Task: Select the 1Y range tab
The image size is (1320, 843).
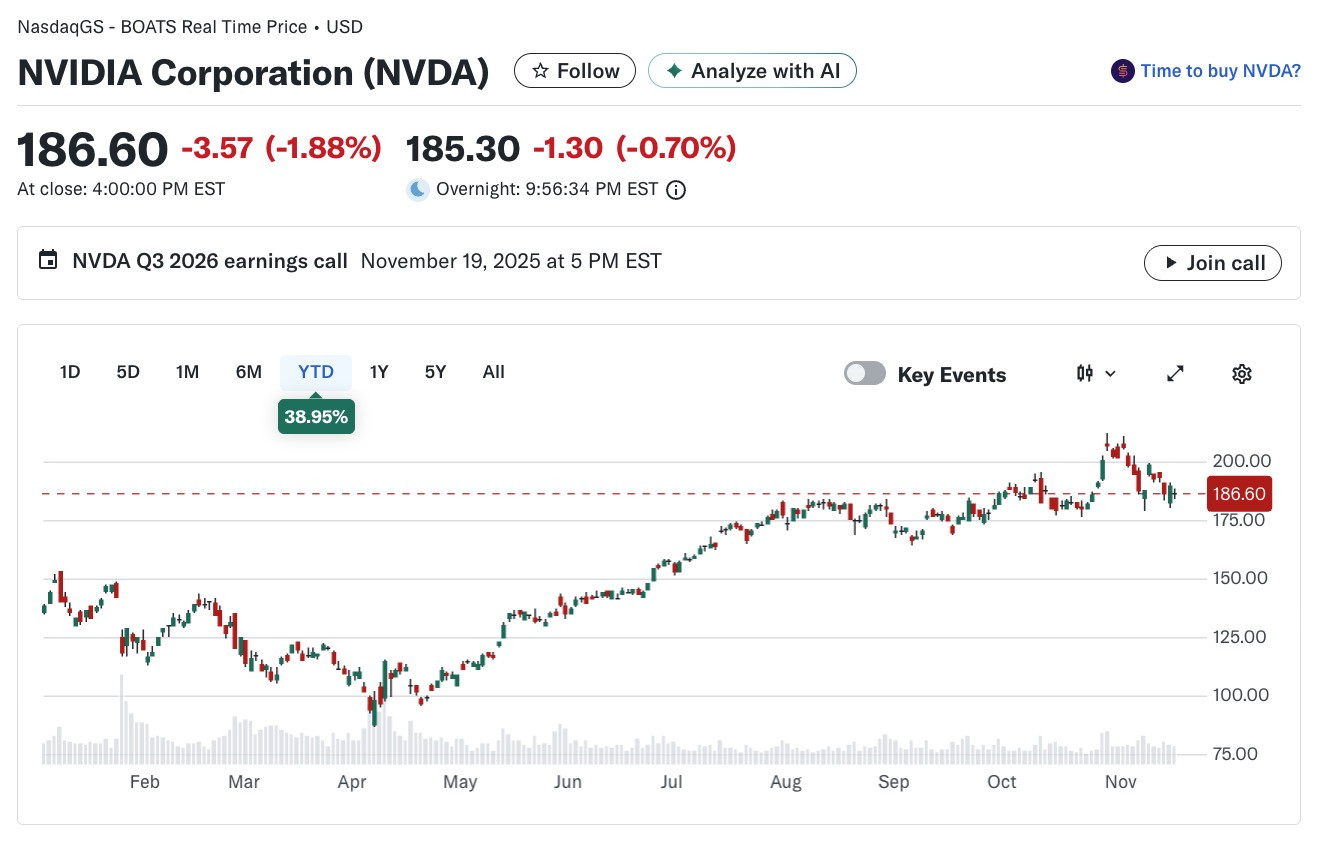Action: click(x=379, y=372)
